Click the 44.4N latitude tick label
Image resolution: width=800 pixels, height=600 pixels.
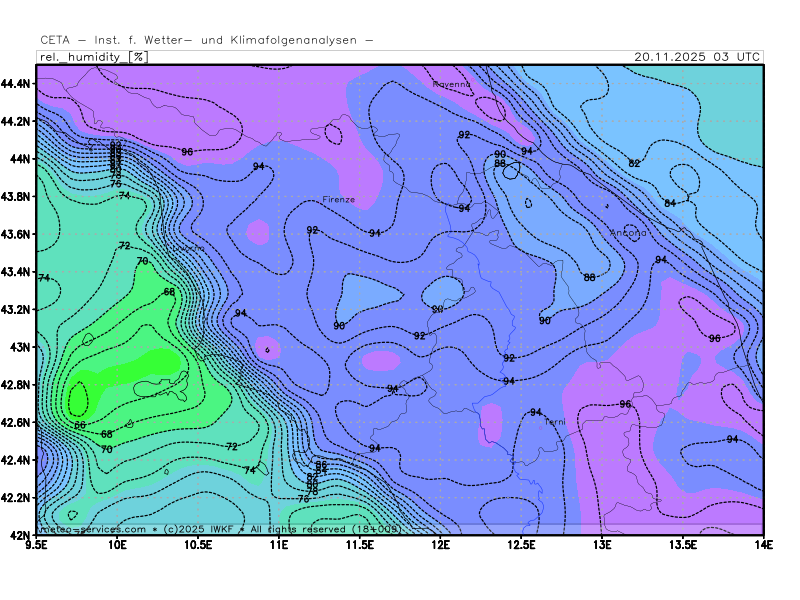tap(20, 83)
